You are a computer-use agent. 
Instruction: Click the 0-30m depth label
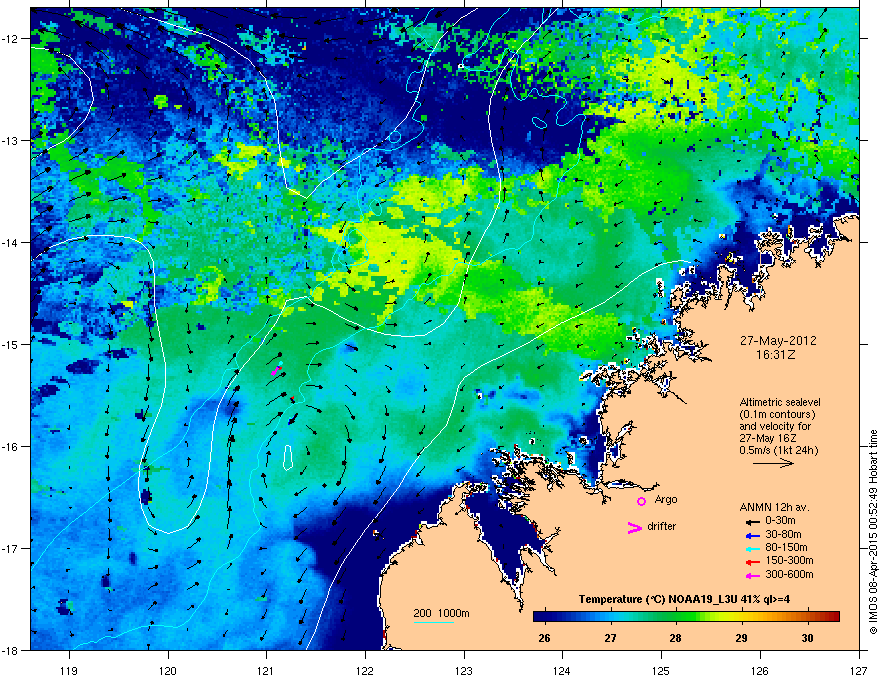click(x=780, y=521)
